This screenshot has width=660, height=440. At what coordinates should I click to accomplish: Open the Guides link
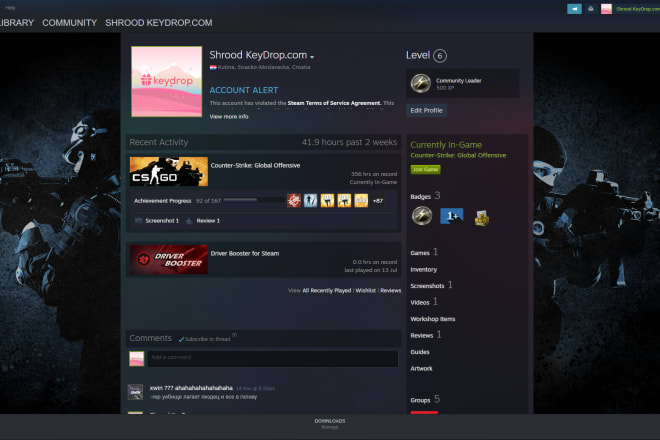tap(420, 352)
